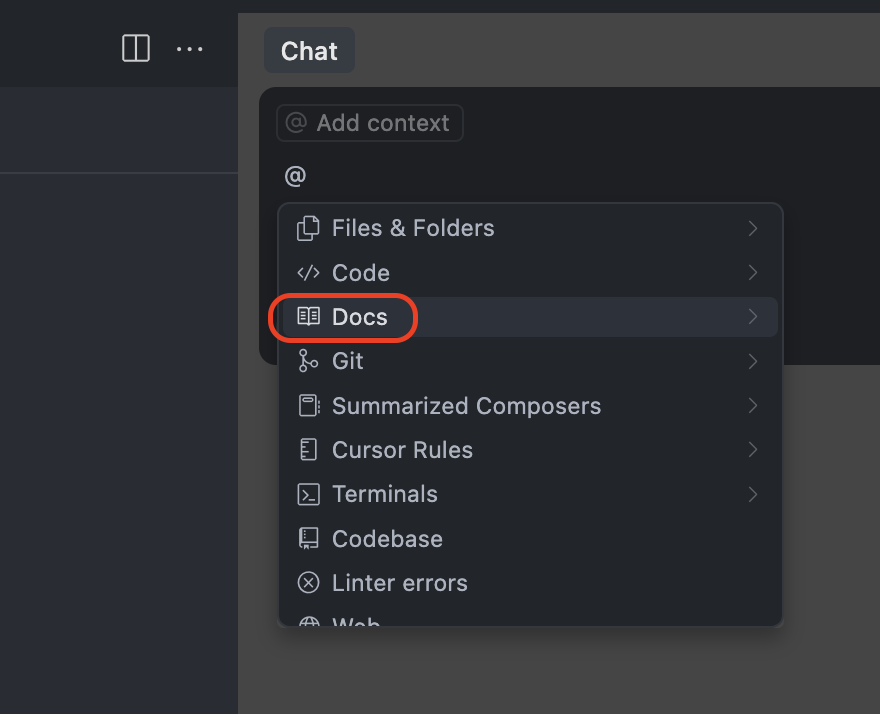The width and height of the screenshot is (880, 714).
Task: Expand the Files & Folders submenu chevron
Action: (753, 228)
